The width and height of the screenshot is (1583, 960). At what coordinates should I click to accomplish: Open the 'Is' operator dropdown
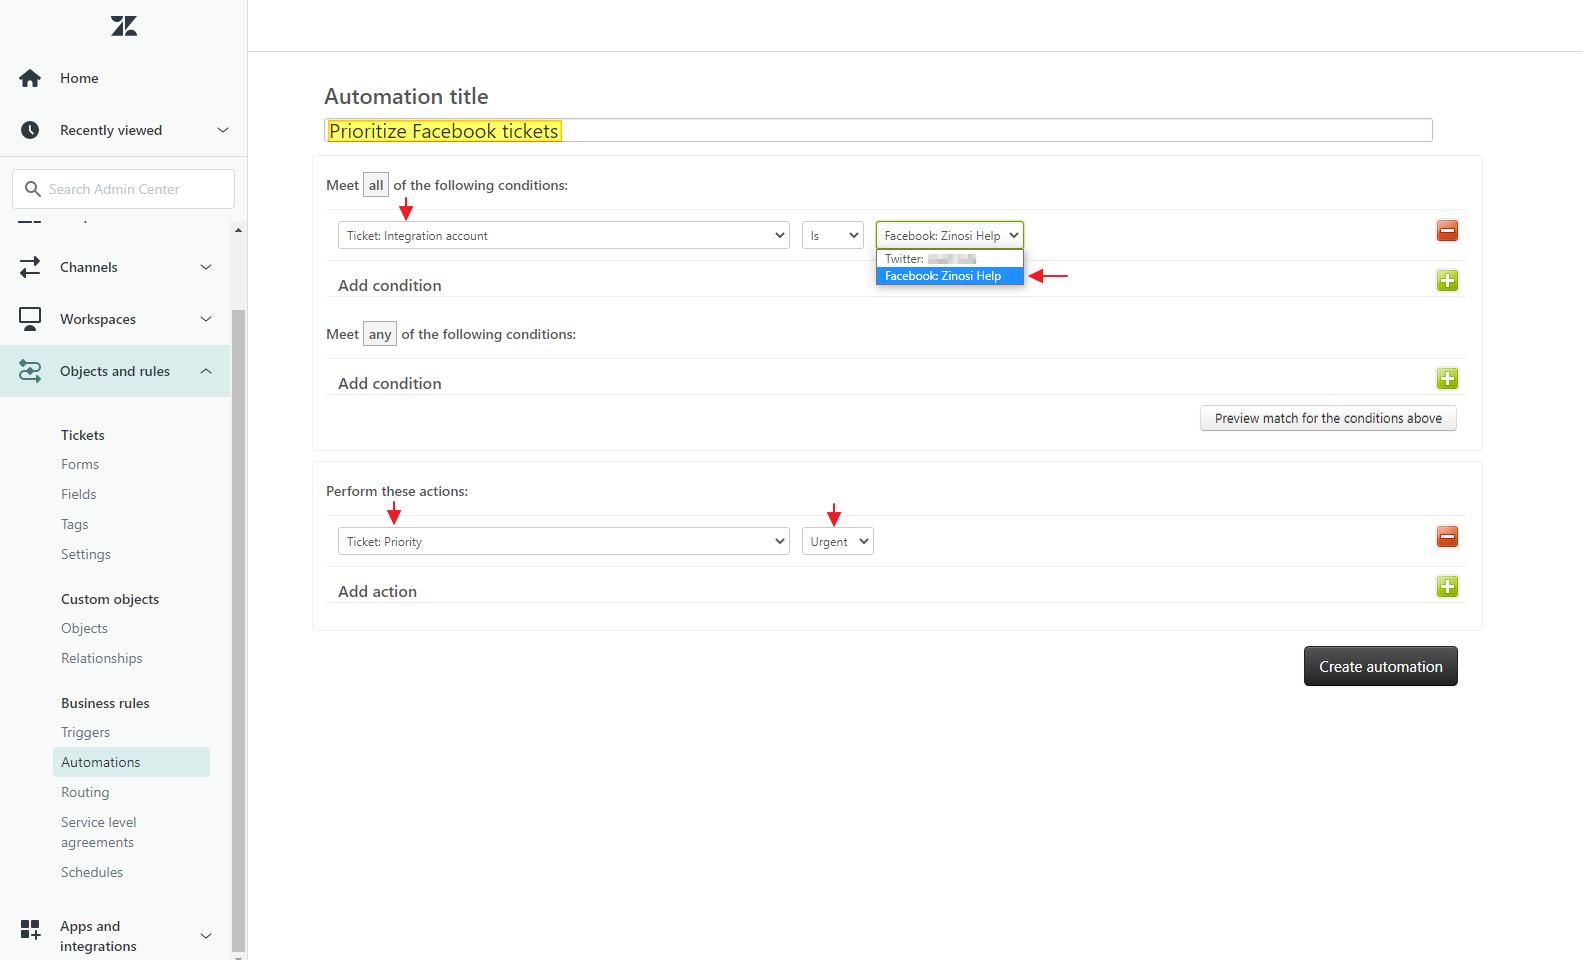click(x=833, y=235)
